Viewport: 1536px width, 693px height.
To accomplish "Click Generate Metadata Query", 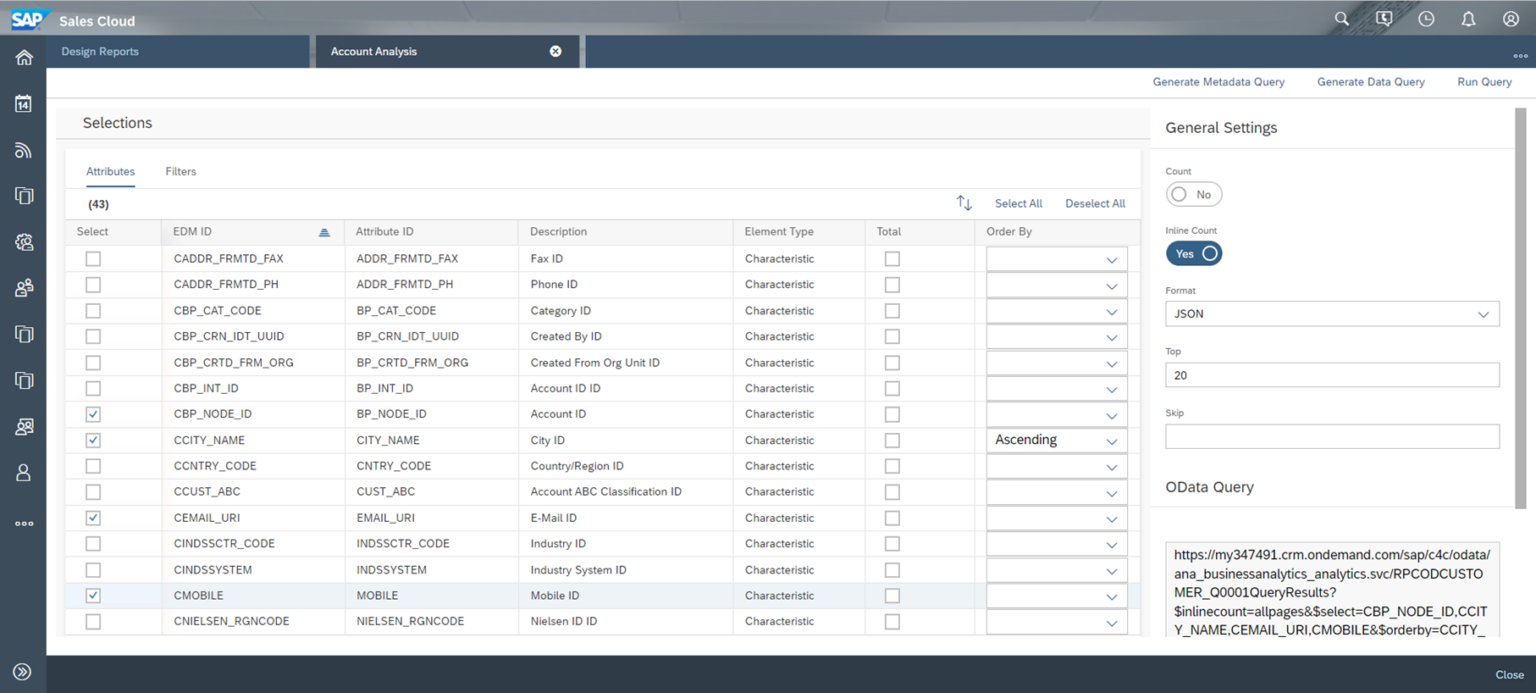I will pyautogui.click(x=1218, y=82).
